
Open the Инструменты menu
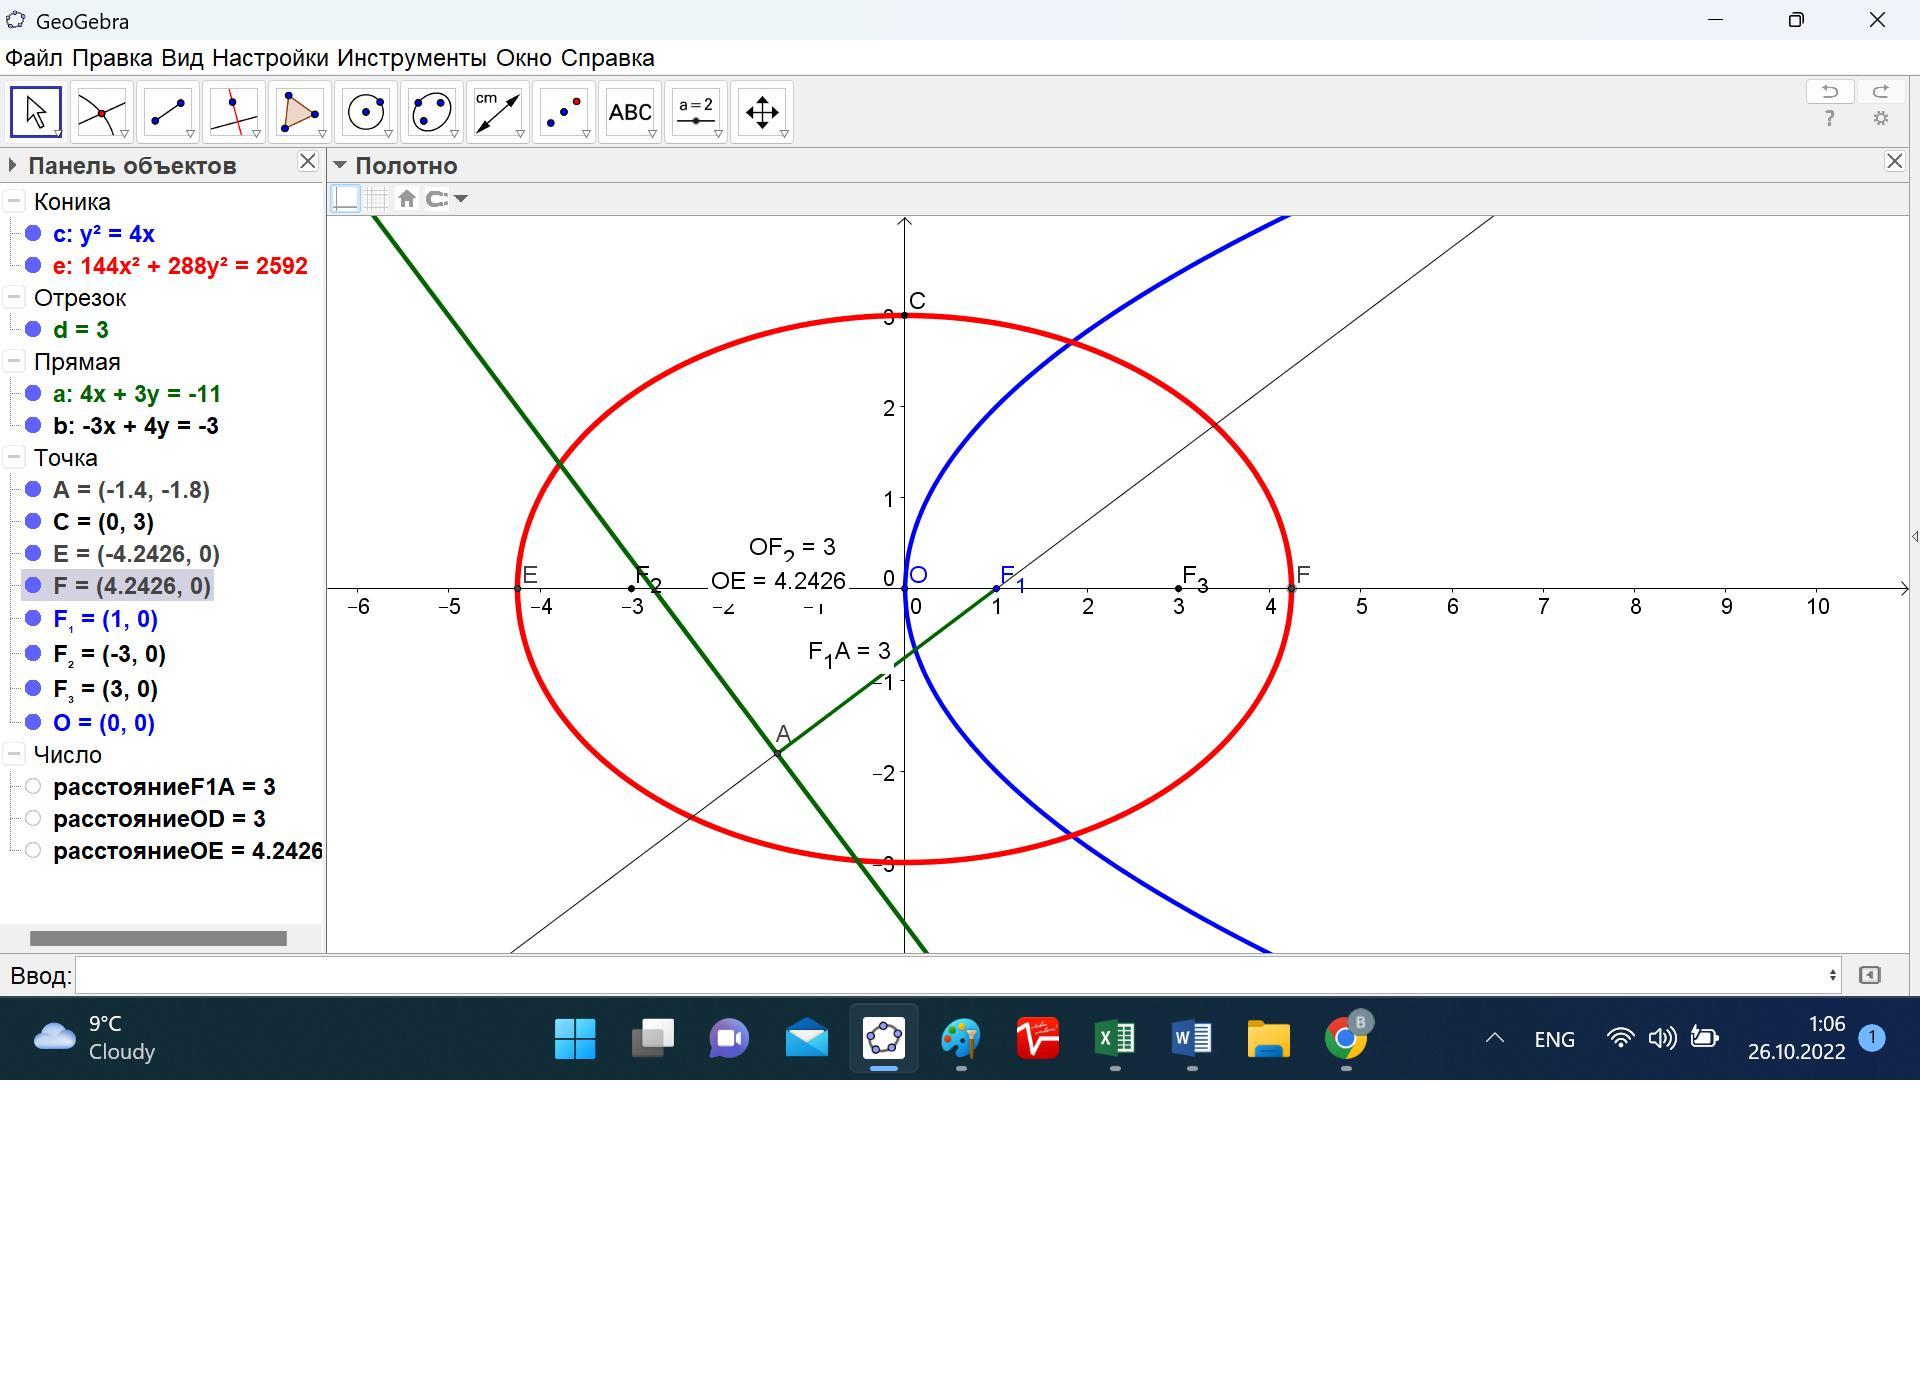pos(411,58)
